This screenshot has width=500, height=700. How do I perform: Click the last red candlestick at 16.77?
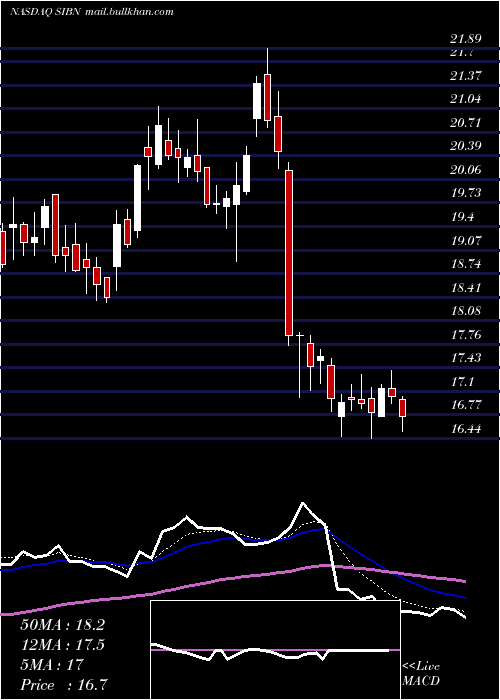[402, 408]
